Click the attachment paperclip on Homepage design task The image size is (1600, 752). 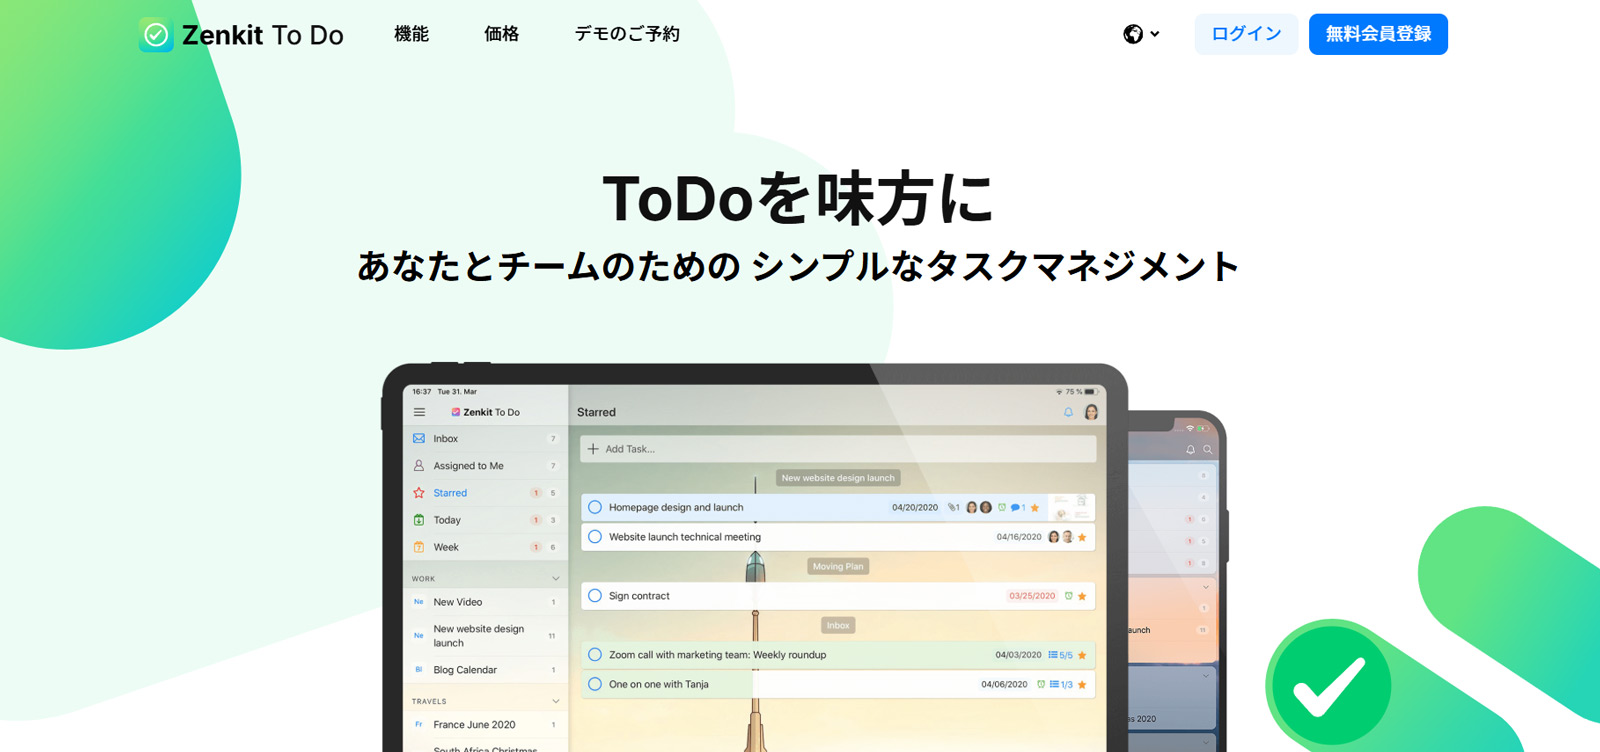[954, 508]
